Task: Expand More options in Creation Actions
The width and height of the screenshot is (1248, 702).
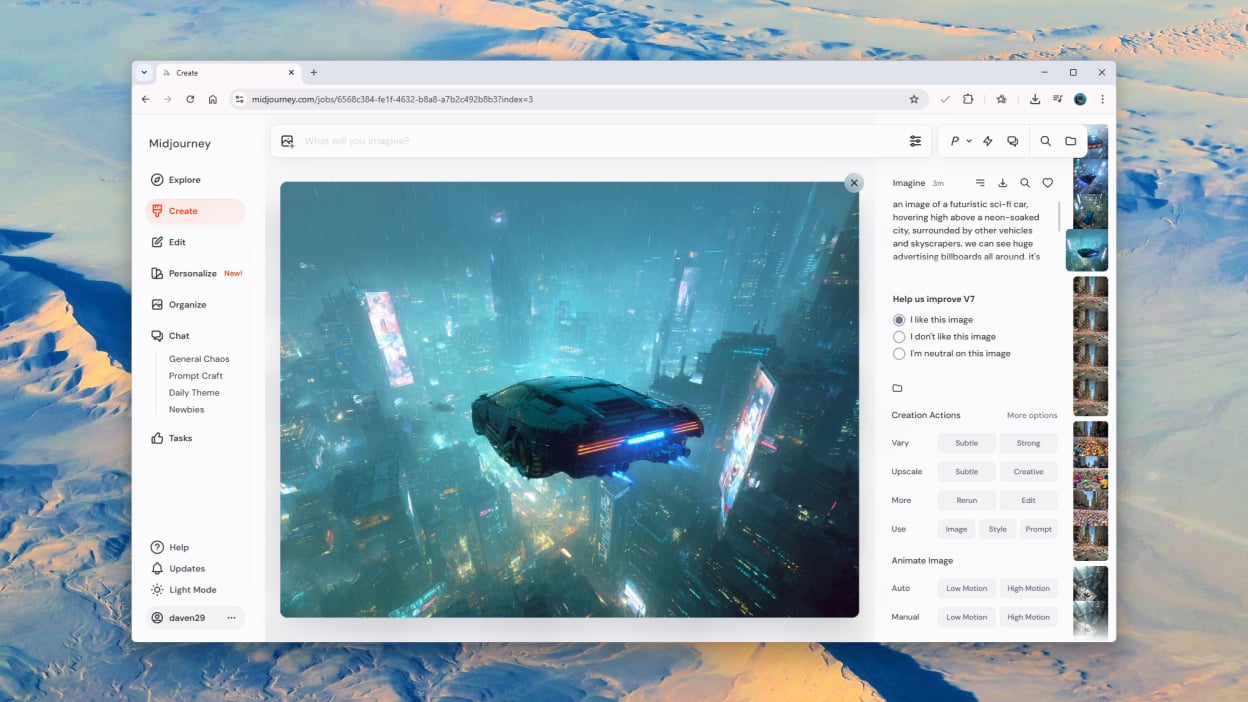Action: 1031,415
